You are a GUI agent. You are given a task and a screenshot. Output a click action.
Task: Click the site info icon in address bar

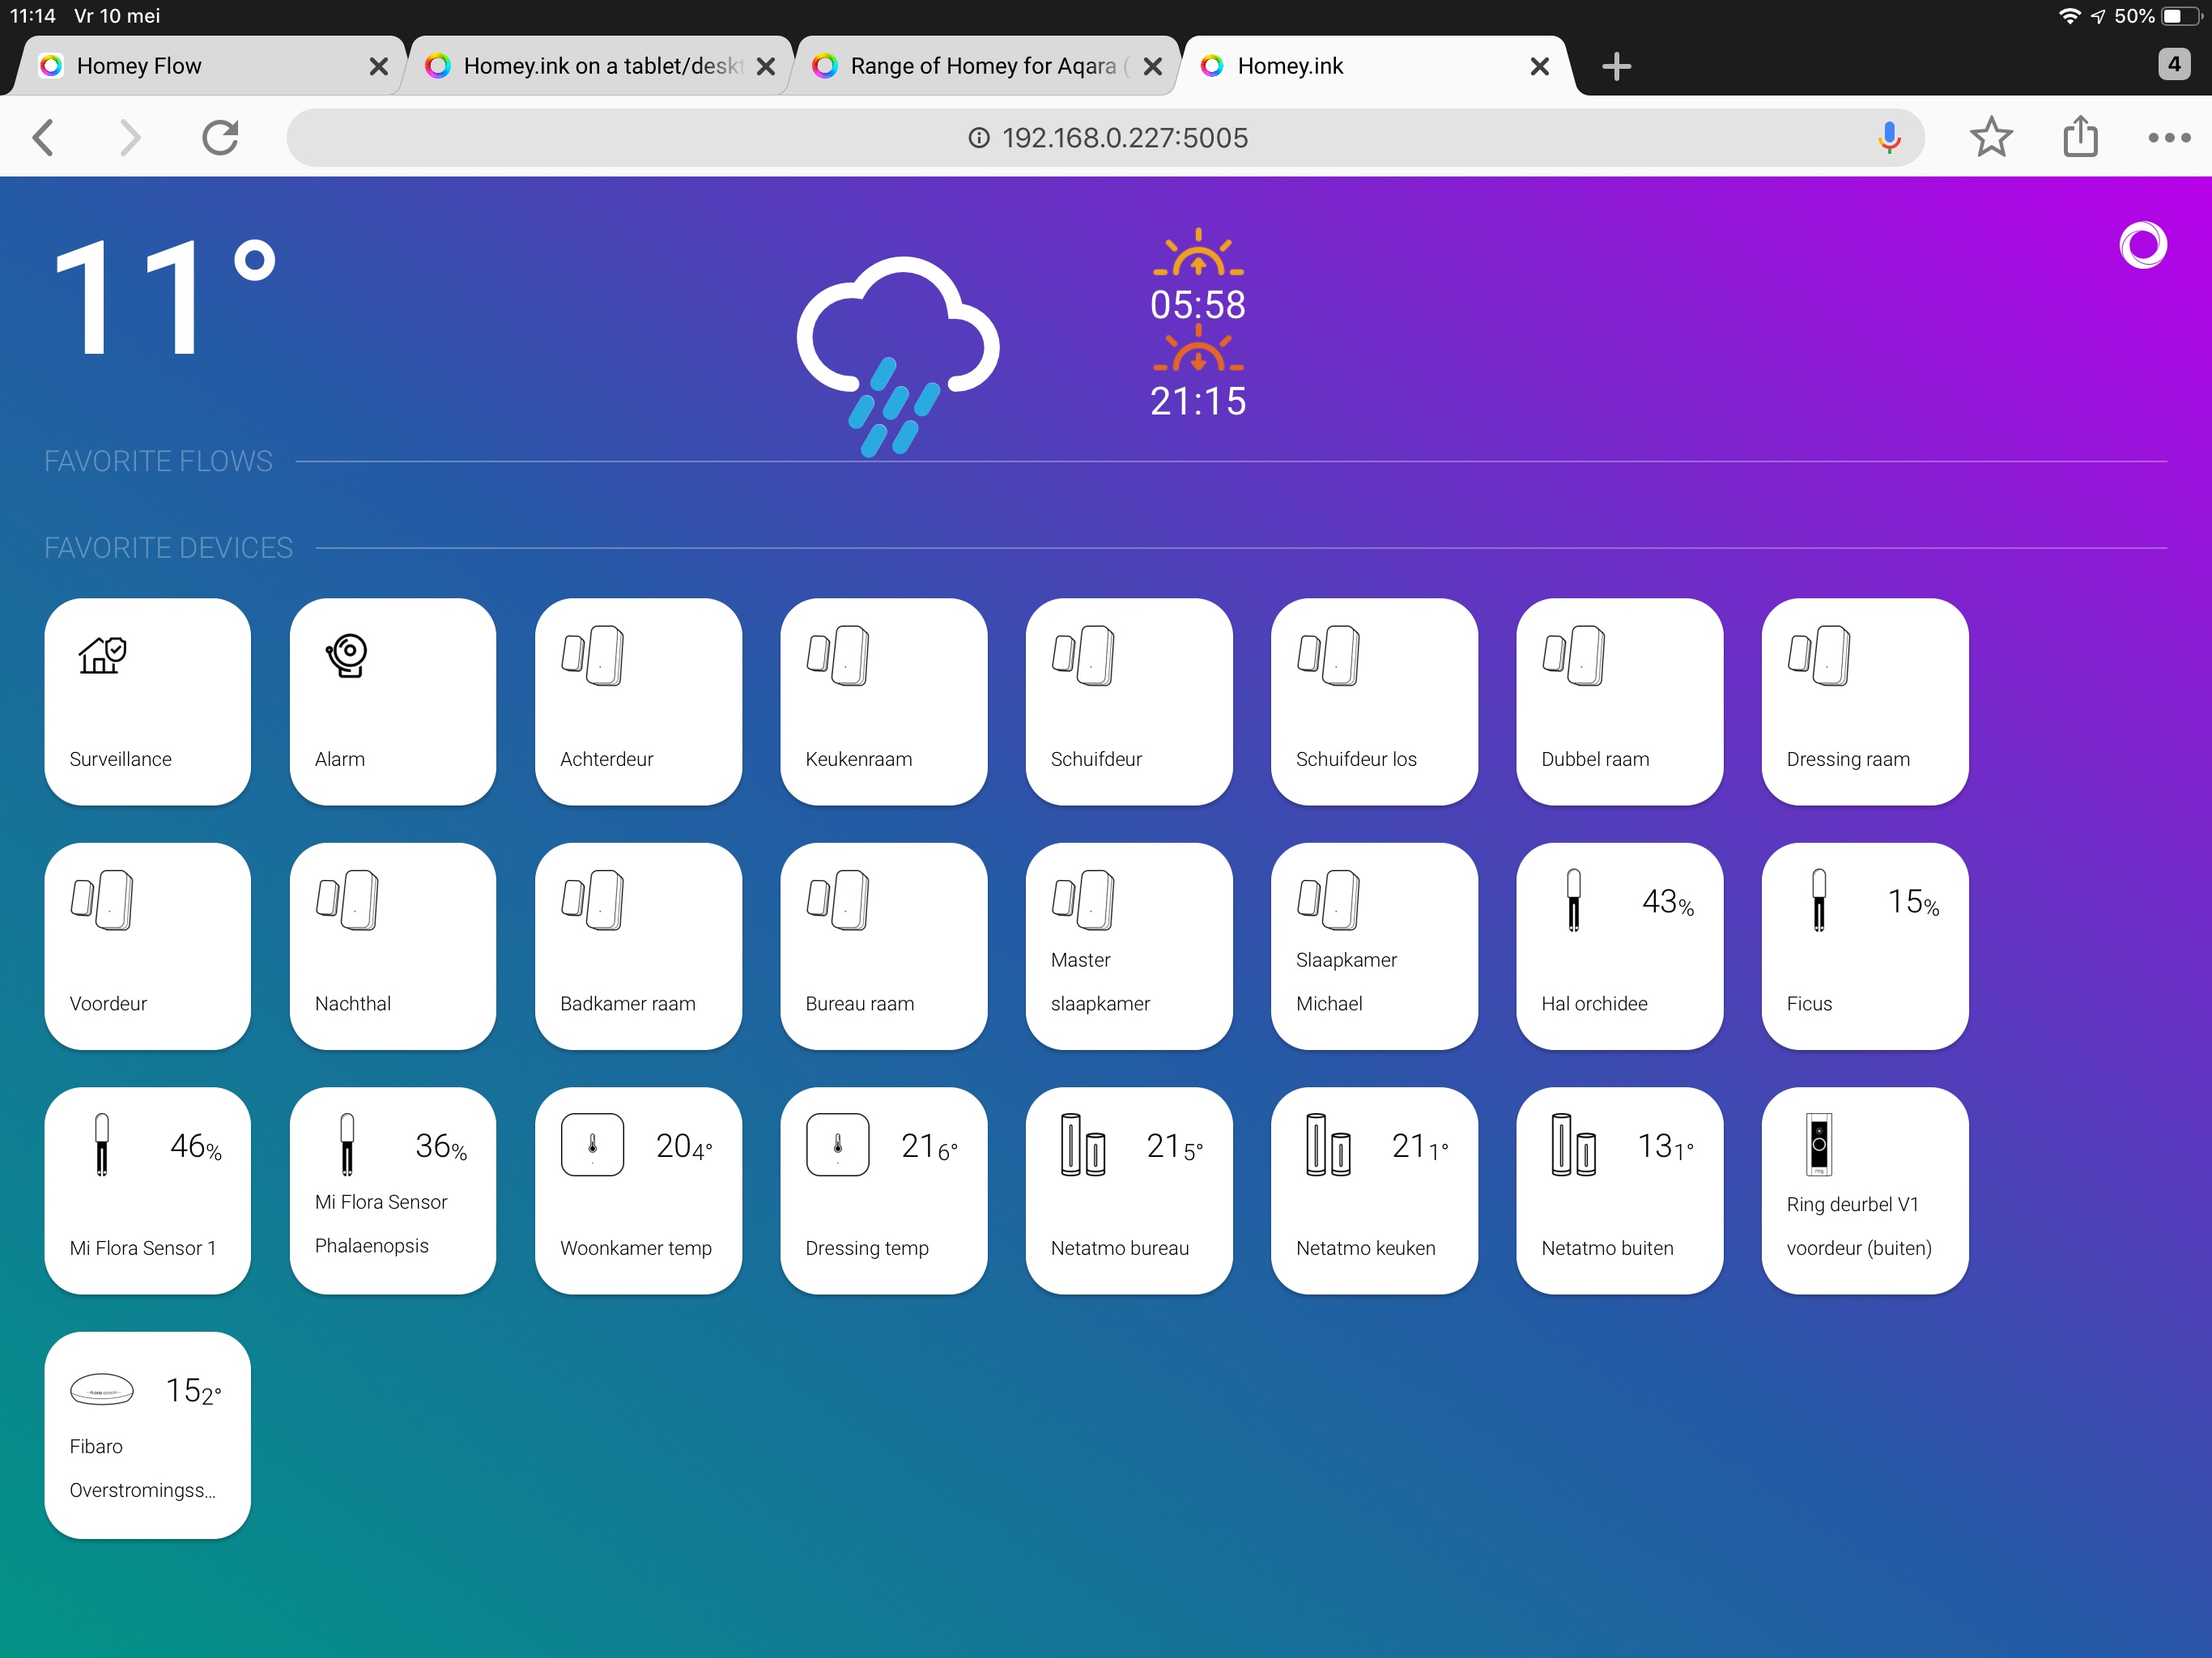[x=978, y=138]
